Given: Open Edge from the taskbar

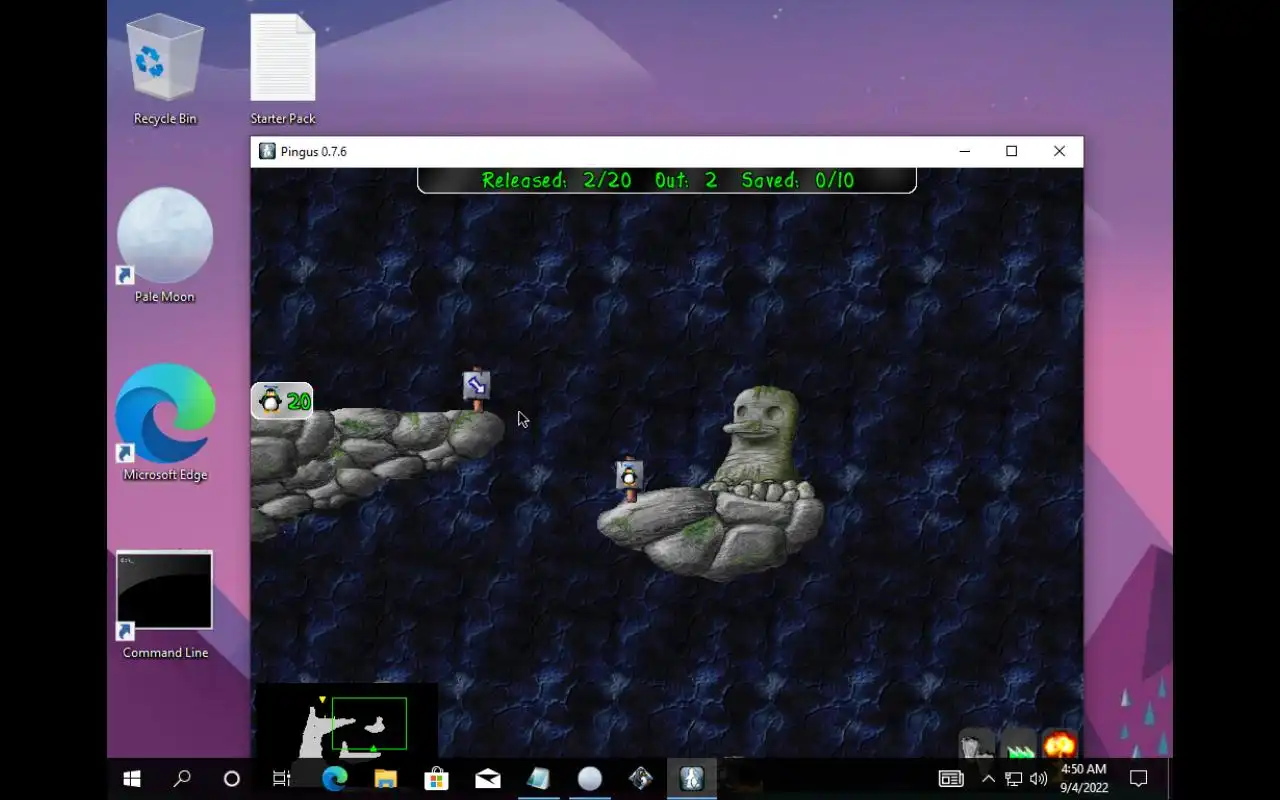Looking at the screenshot, I should (335, 779).
